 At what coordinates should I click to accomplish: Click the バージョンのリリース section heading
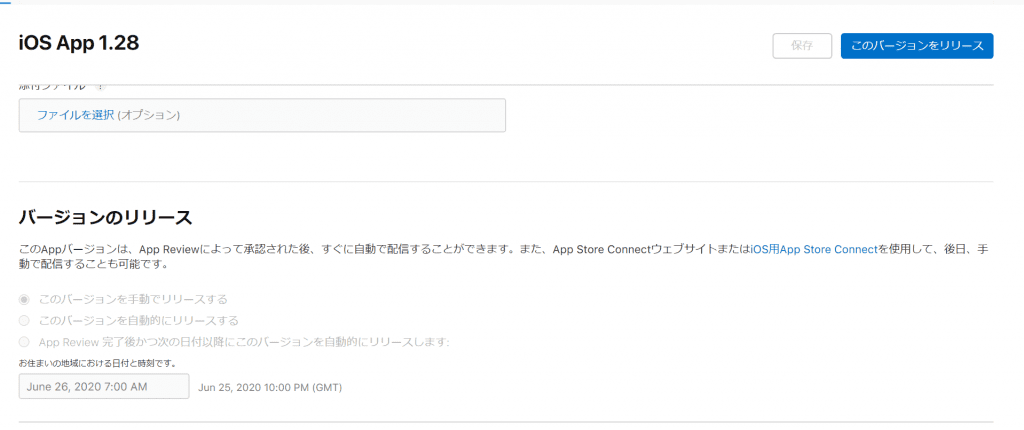click(x=106, y=217)
